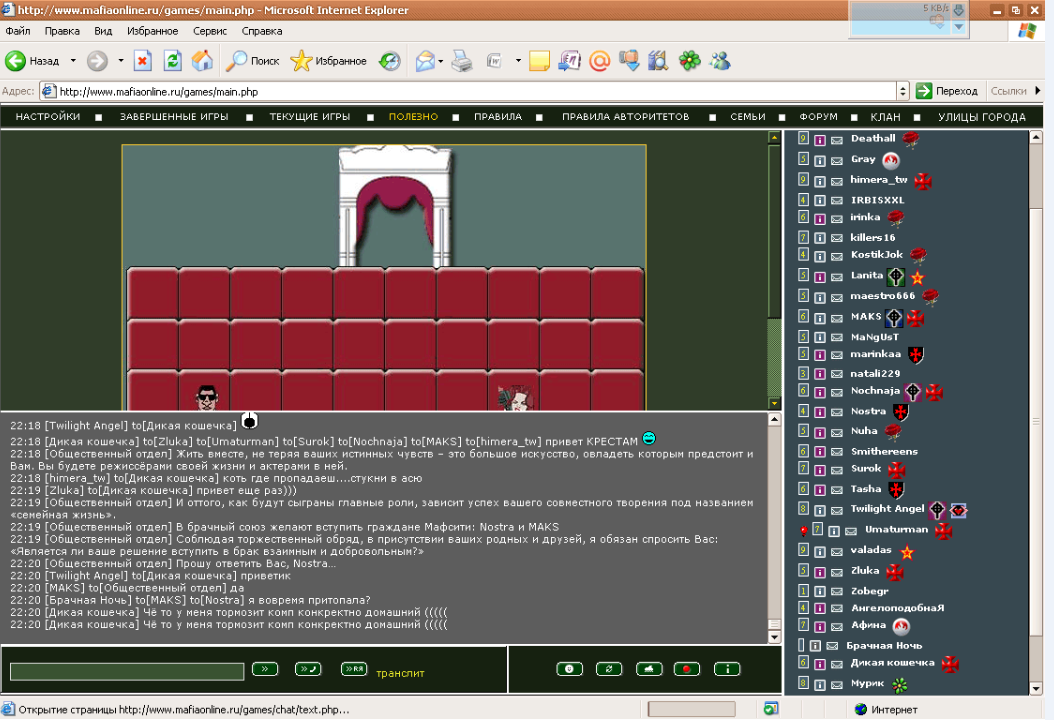Click the Stop loading icon

(x=142, y=61)
